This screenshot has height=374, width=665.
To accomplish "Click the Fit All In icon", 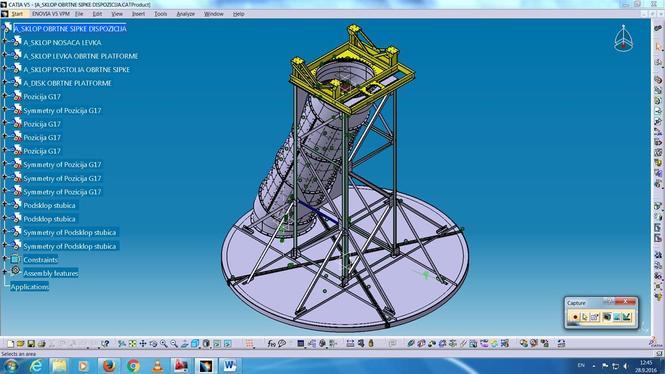I will (133, 343).
